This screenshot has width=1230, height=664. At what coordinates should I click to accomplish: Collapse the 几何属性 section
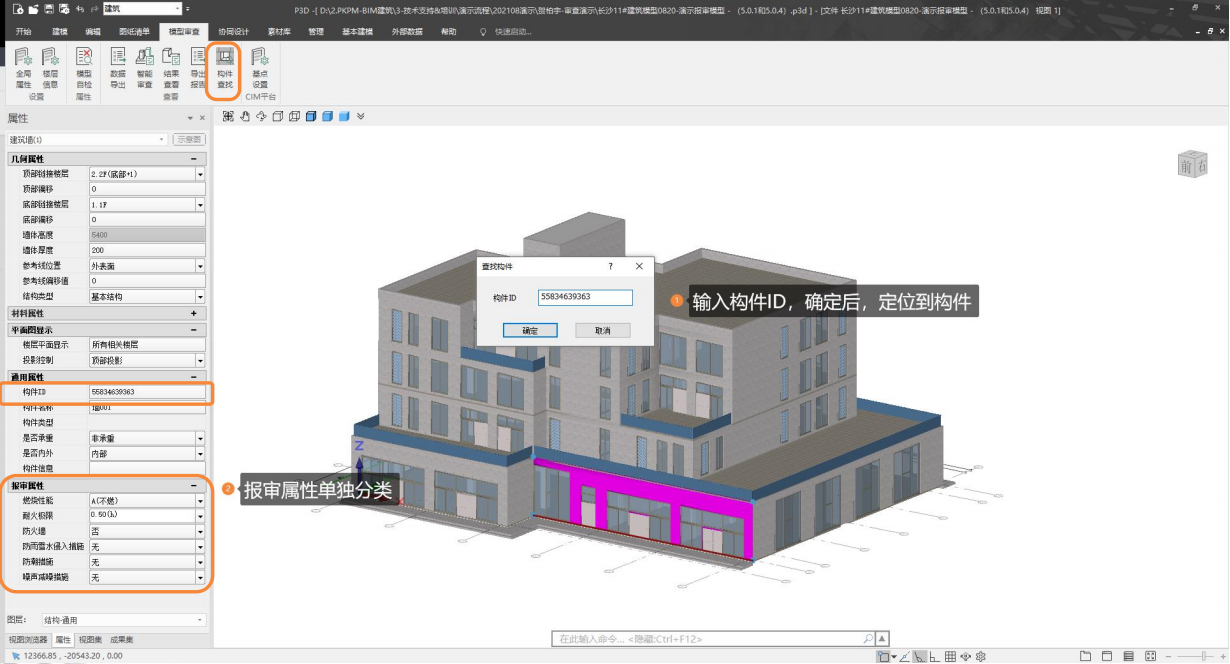[x=193, y=159]
